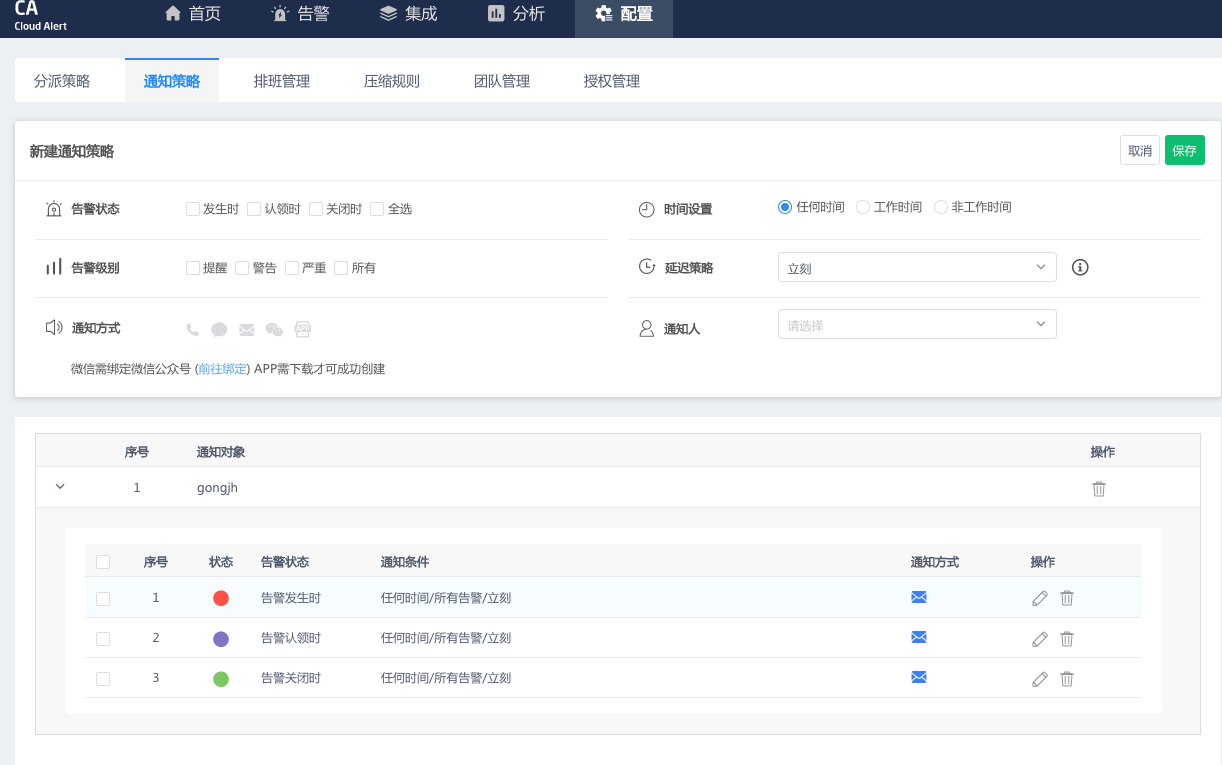The image size is (1222, 765).
Task: Open the 集成 menu in top navigation
Action: (408, 14)
